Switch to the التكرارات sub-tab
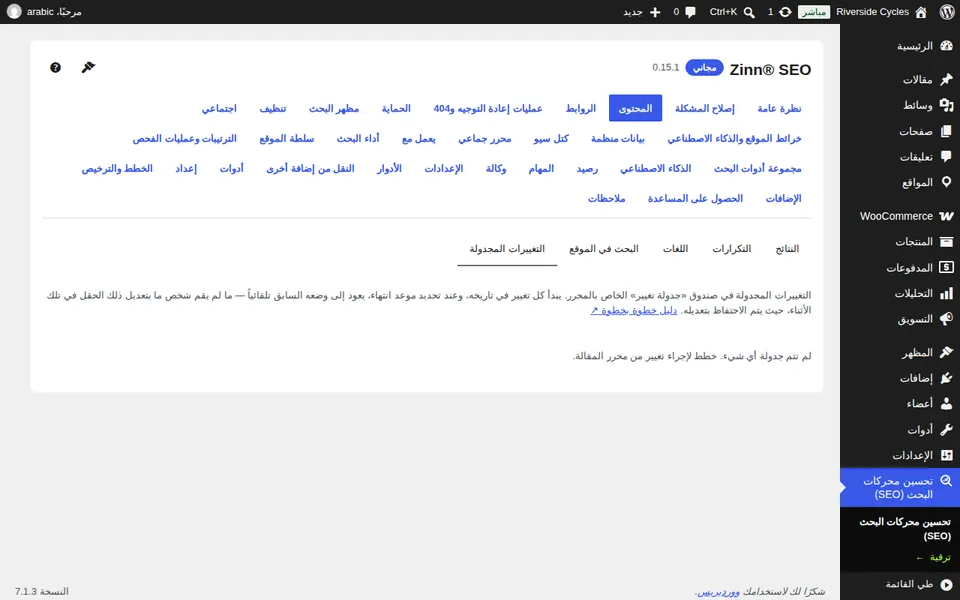Image resolution: width=960 pixels, height=600 pixels. click(x=732, y=249)
